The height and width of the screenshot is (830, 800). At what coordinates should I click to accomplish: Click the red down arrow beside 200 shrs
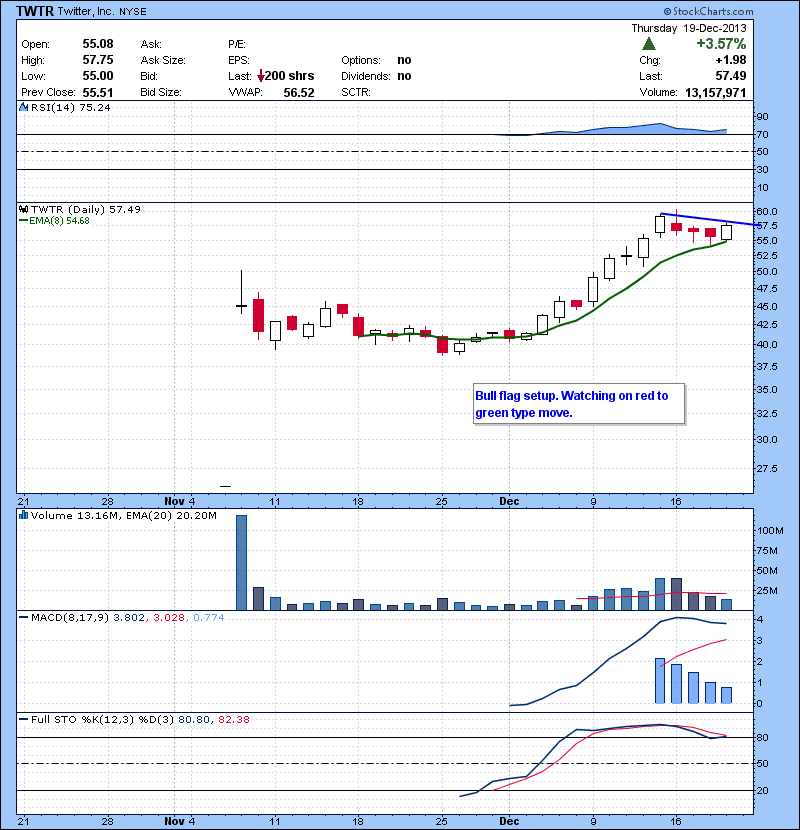260,76
